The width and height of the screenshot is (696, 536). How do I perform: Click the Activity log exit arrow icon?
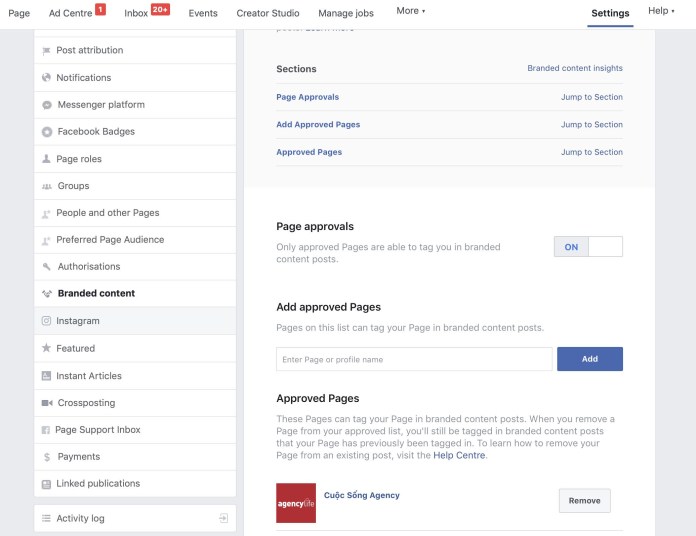(x=224, y=518)
